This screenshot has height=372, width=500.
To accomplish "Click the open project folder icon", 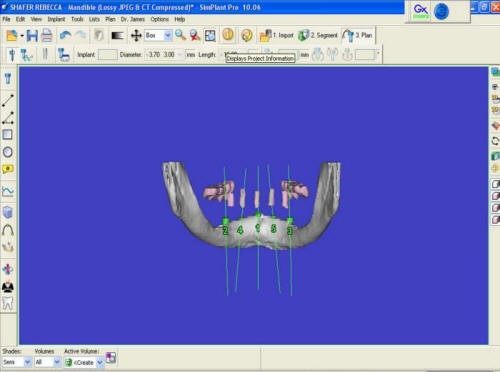I will coord(12,35).
